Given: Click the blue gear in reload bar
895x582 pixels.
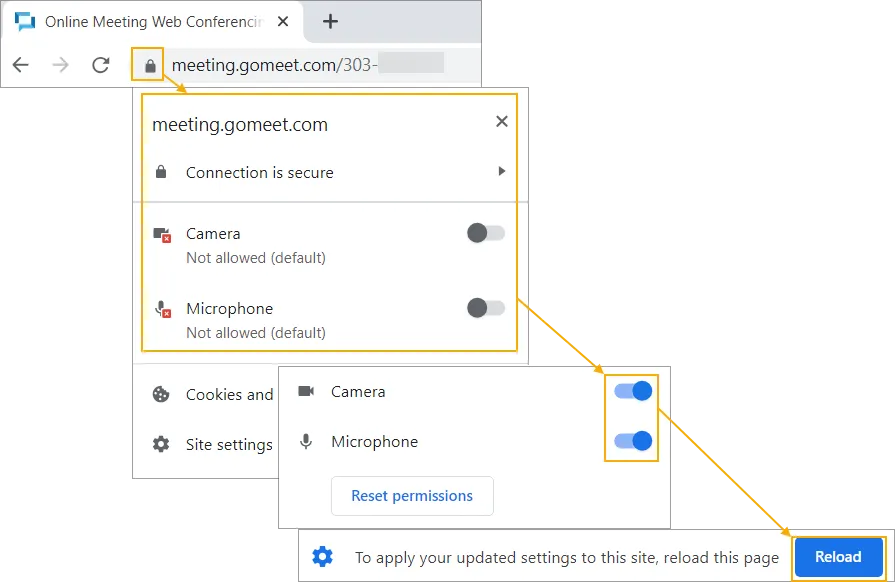Looking at the screenshot, I should click(x=322, y=556).
